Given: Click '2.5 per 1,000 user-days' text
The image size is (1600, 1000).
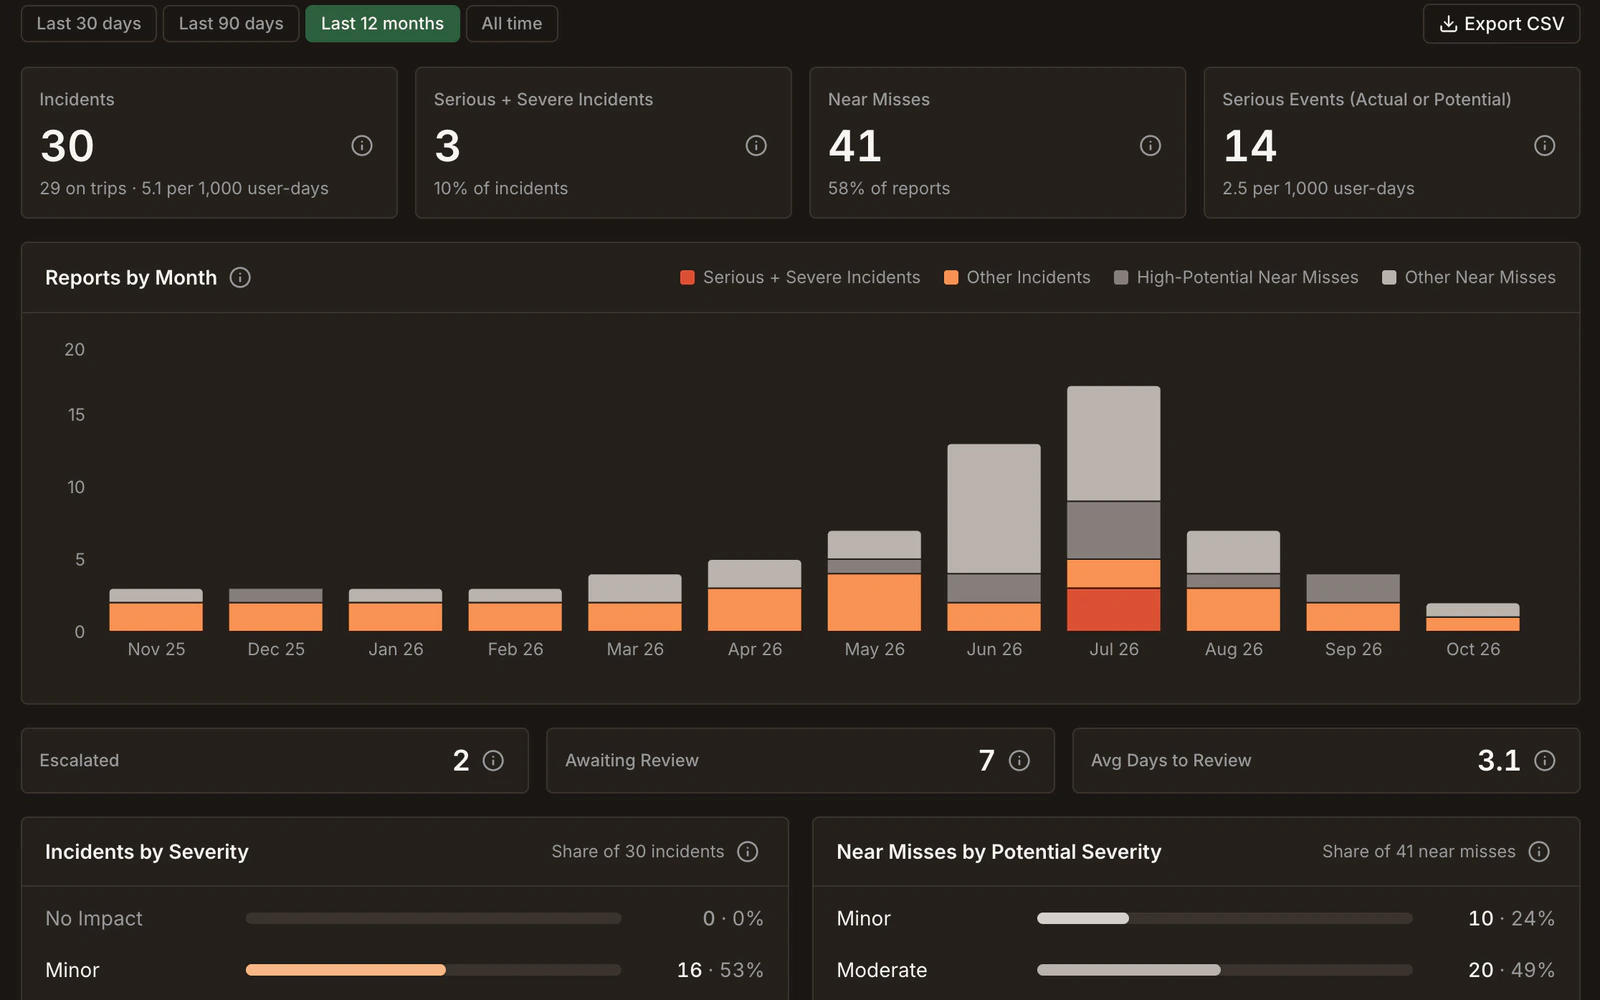Looking at the screenshot, I should coord(1318,188).
